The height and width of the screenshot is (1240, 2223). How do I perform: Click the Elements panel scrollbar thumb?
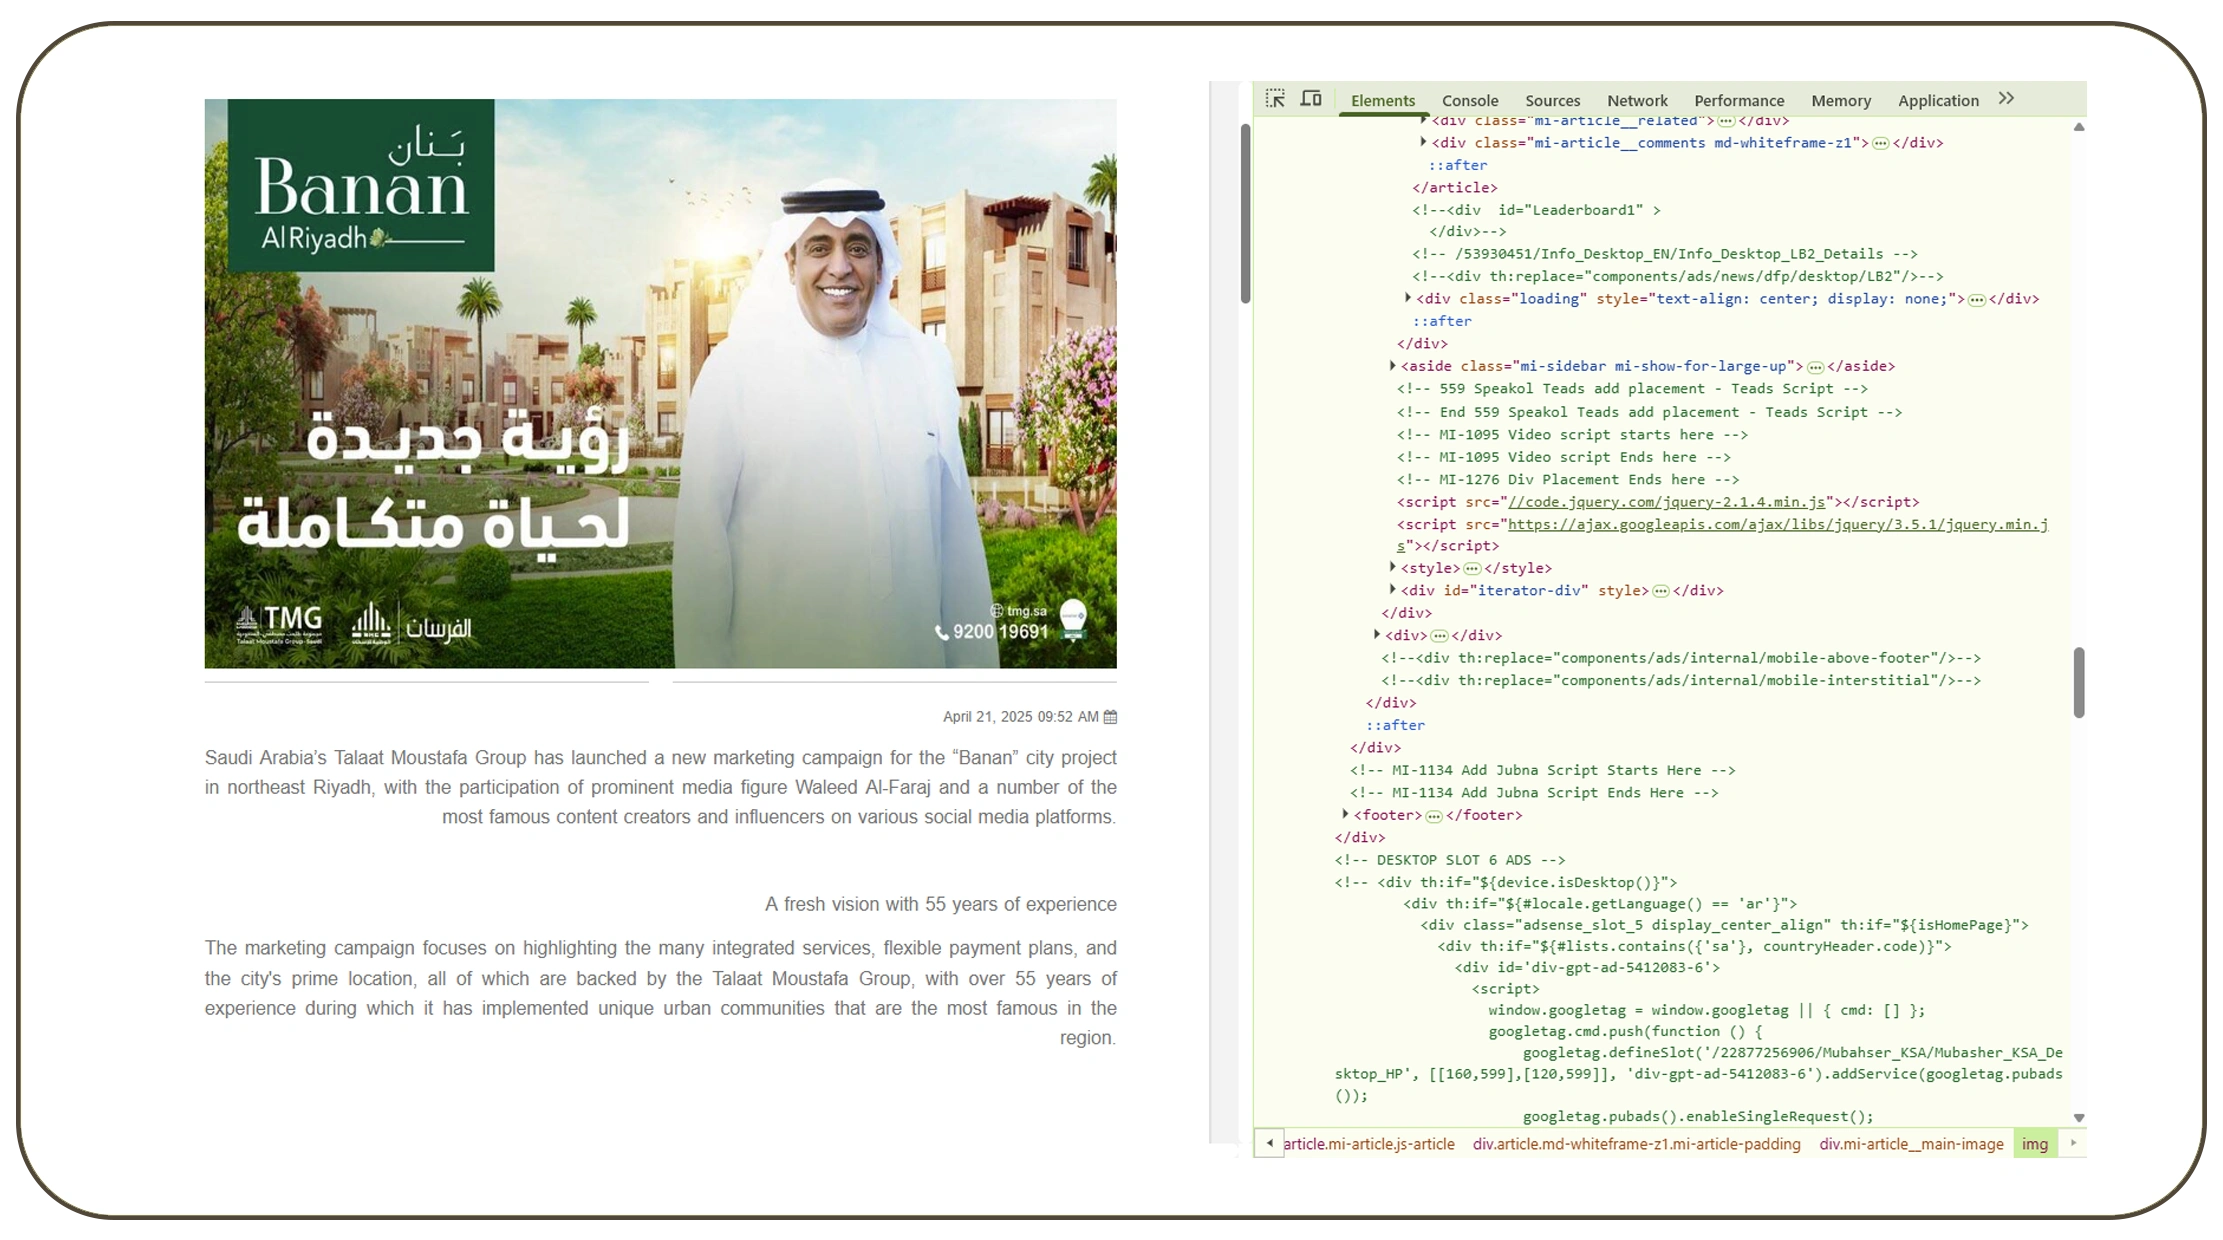coord(2079,682)
